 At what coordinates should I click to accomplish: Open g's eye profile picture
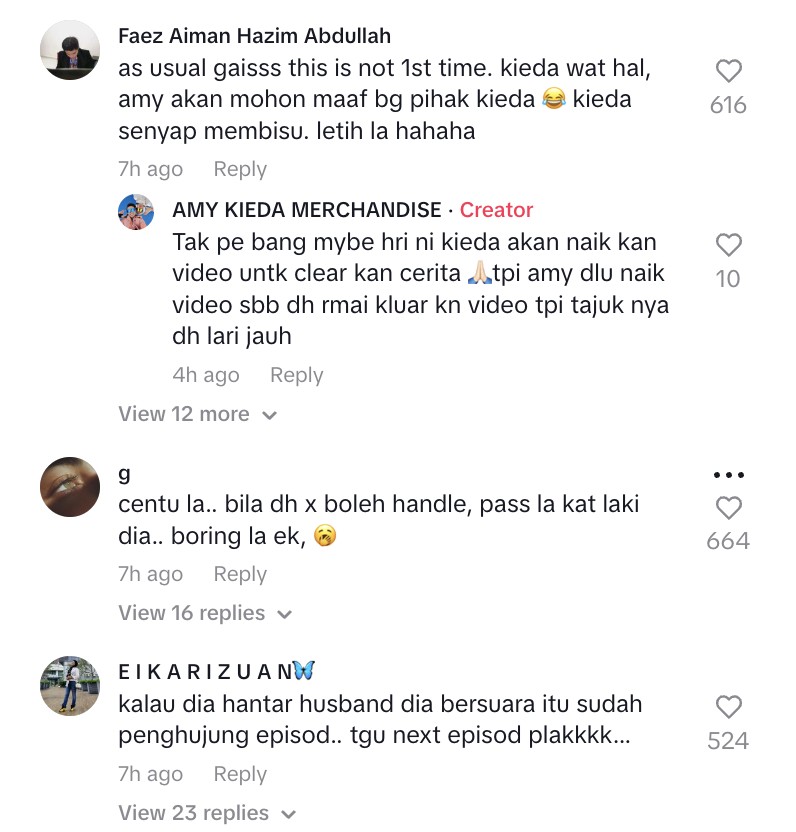70,487
